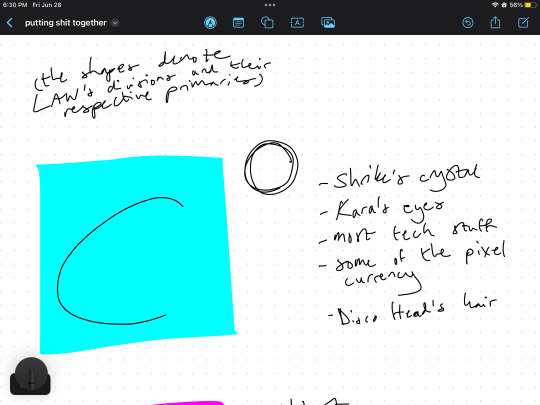Select the pen drawing tool icon

click(x=210, y=23)
